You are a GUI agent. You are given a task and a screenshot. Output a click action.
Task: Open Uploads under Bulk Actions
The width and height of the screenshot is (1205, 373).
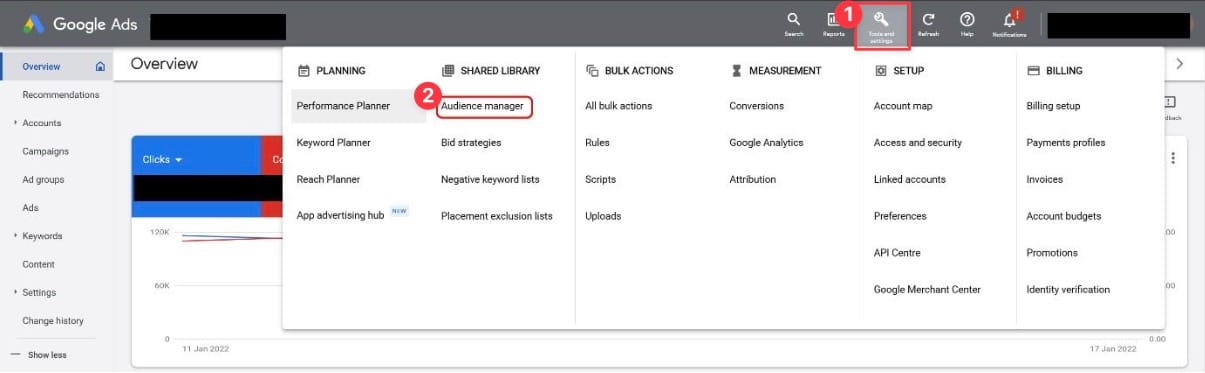point(603,216)
